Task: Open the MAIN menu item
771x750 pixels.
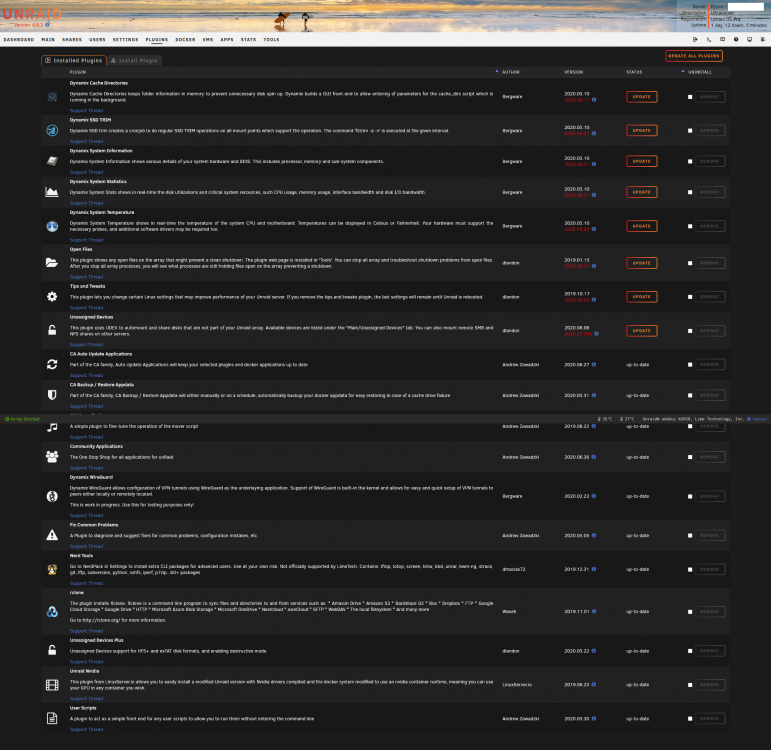Action: pos(48,39)
